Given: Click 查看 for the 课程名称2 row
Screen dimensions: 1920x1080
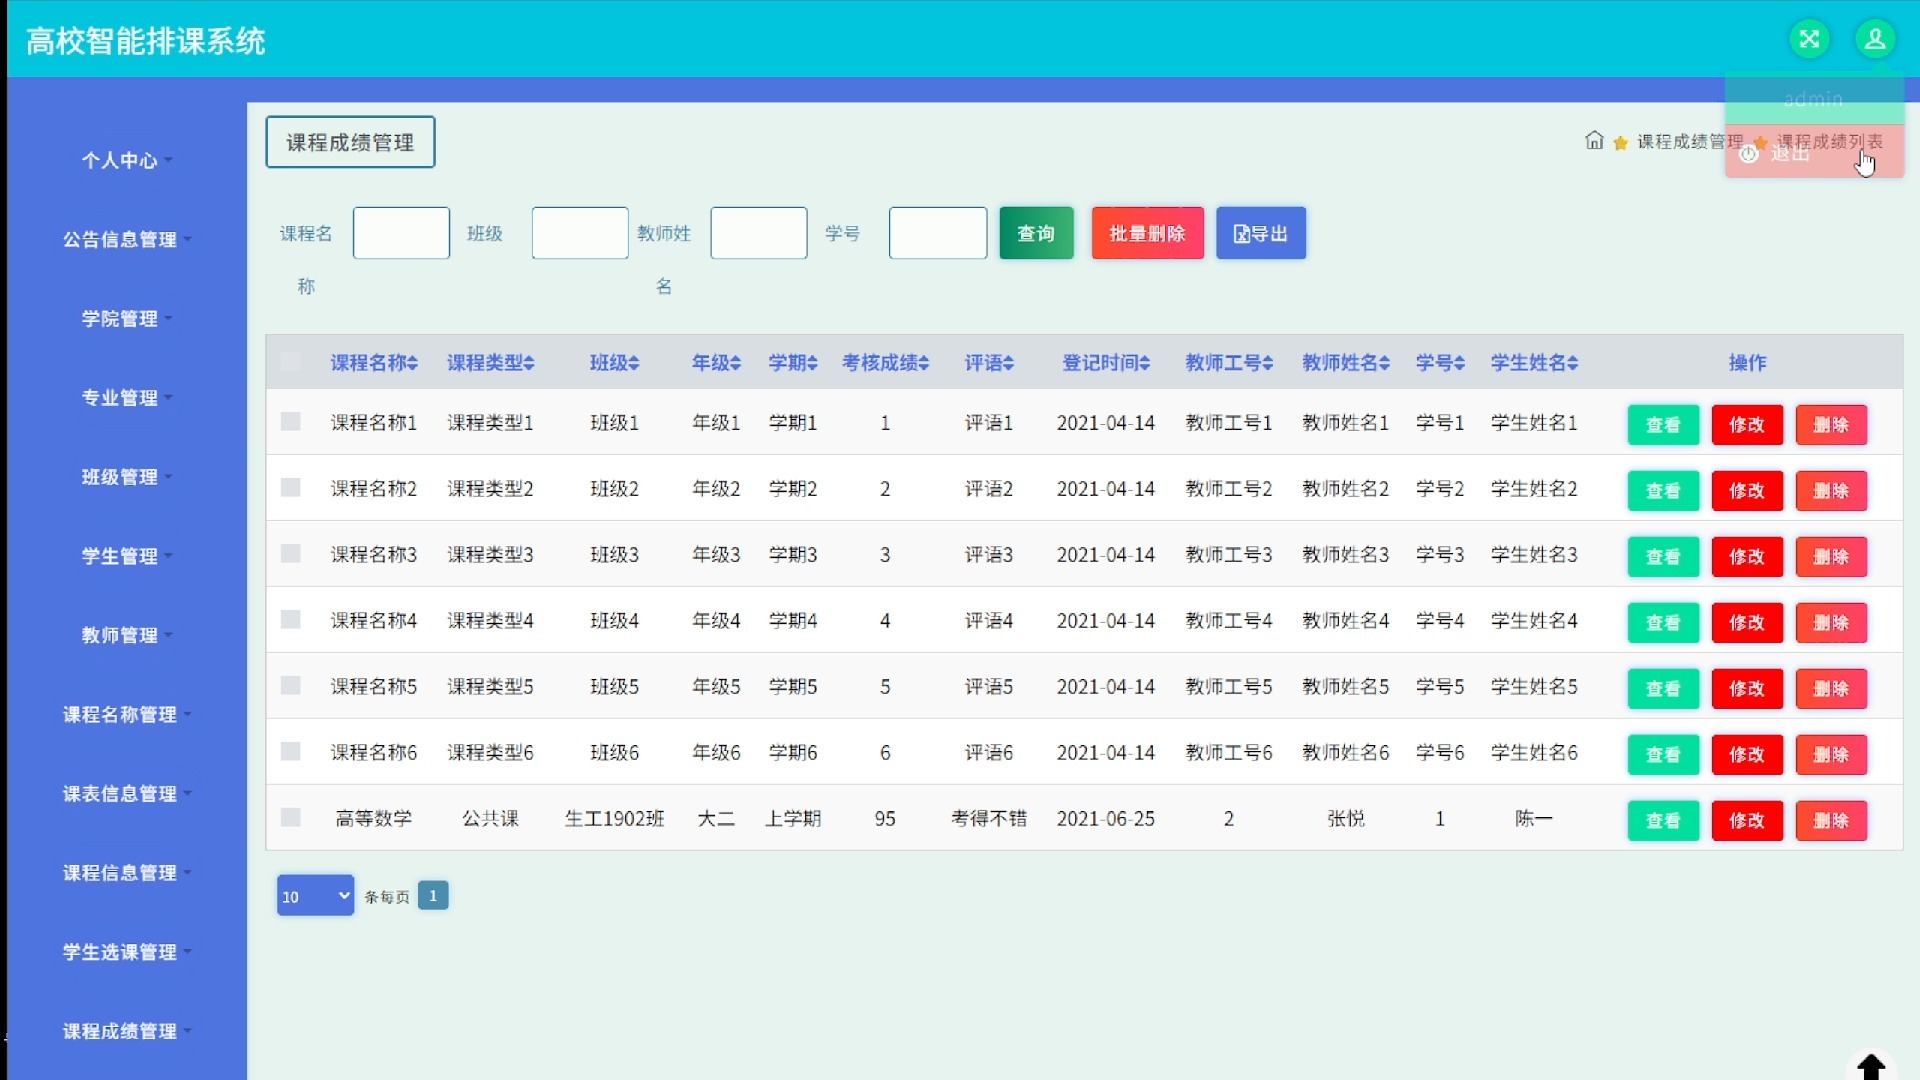Looking at the screenshot, I should 1663,490.
